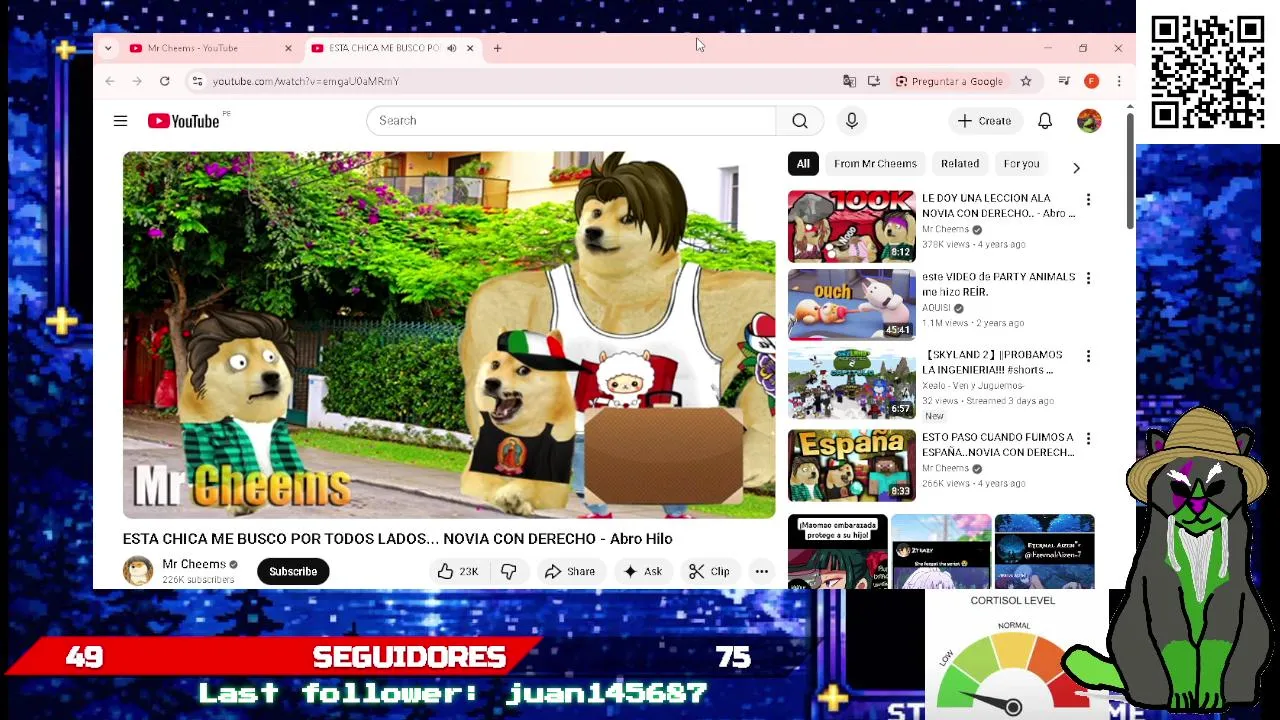
Task: Go back in browser history
Action: [110, 81]
